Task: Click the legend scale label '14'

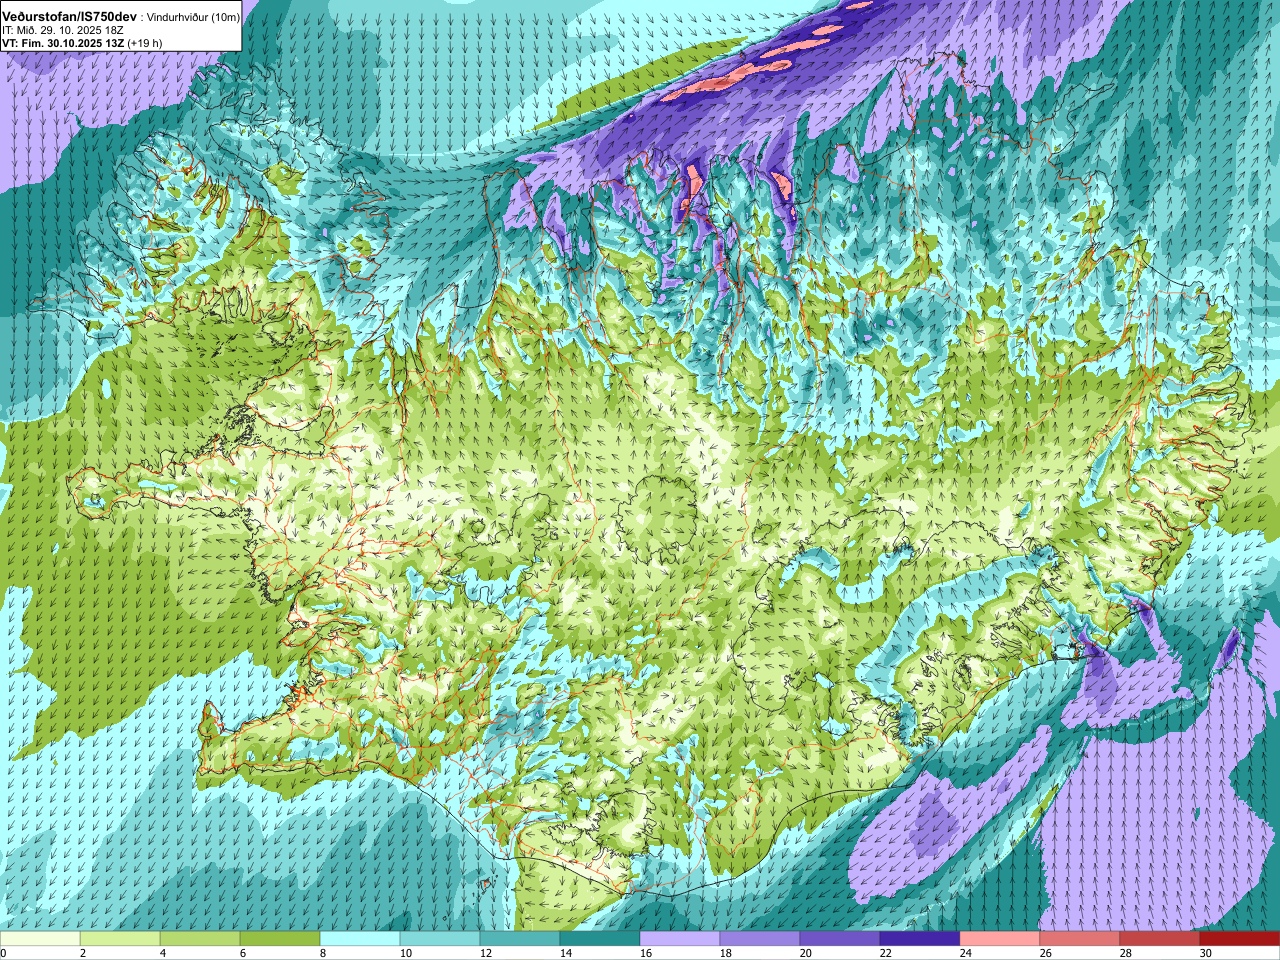Action: tap(565, 953)
